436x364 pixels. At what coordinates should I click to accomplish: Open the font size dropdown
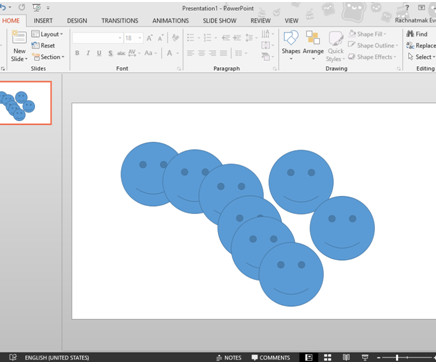[x=140, y=38]
